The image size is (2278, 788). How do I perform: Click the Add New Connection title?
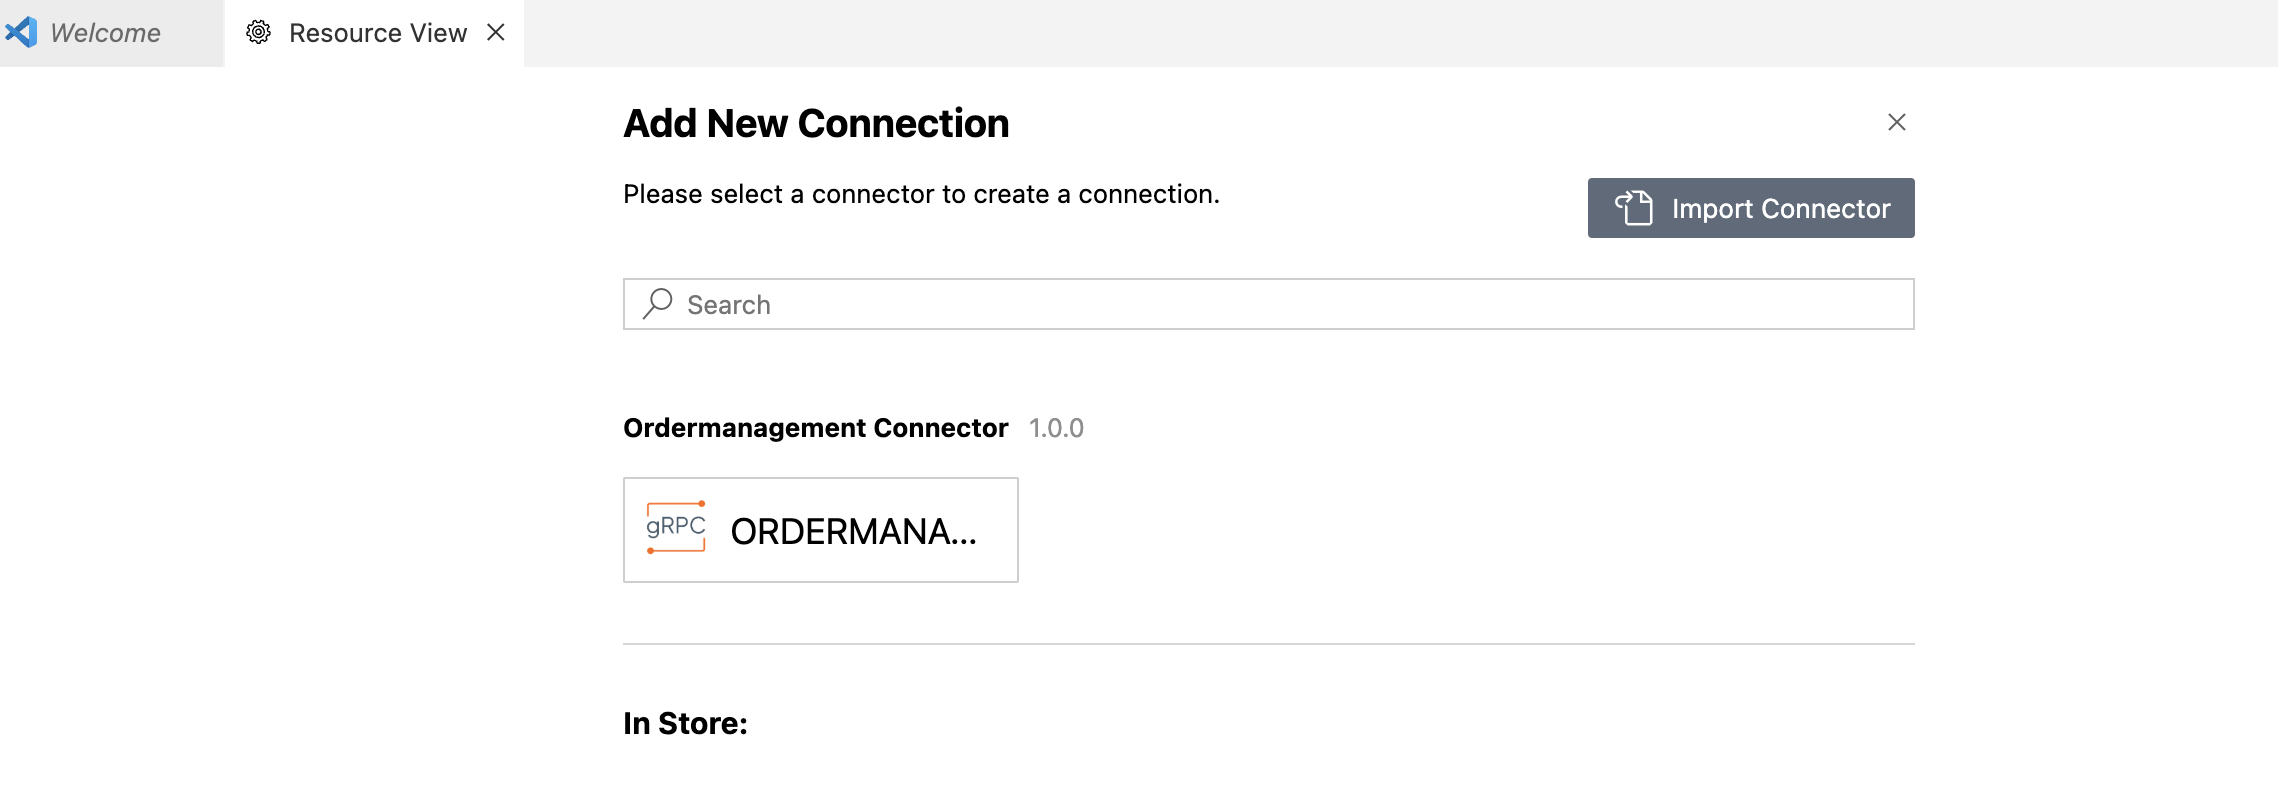(x=816, y=123)
